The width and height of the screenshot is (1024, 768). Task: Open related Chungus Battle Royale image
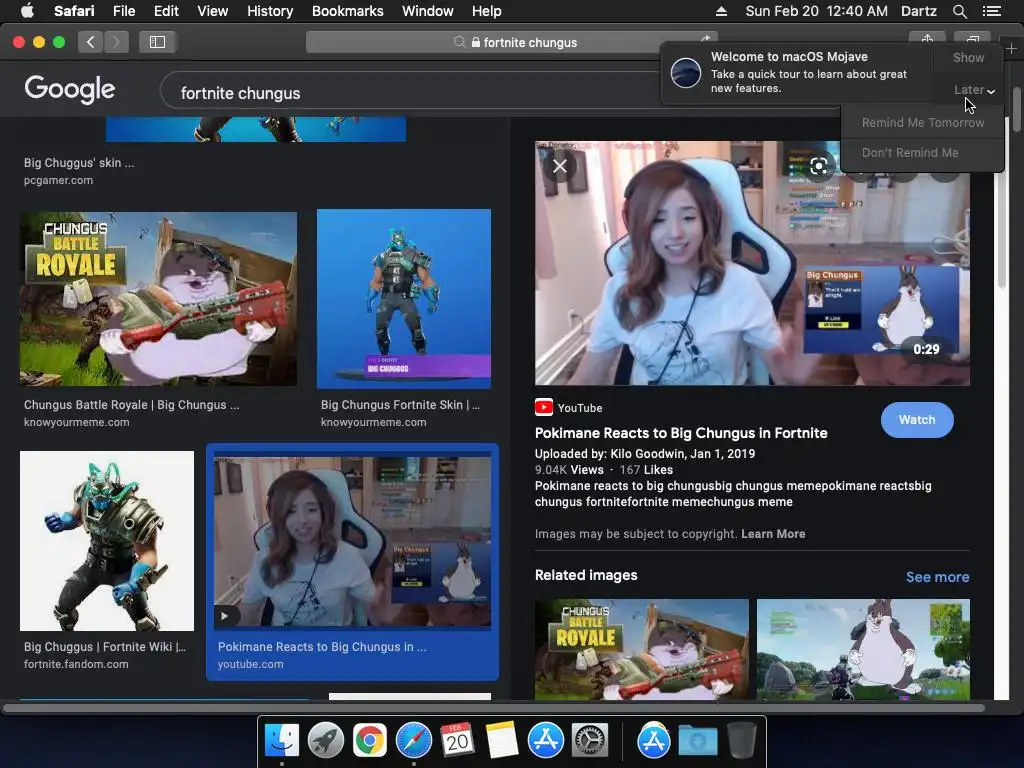coord(641,649)
